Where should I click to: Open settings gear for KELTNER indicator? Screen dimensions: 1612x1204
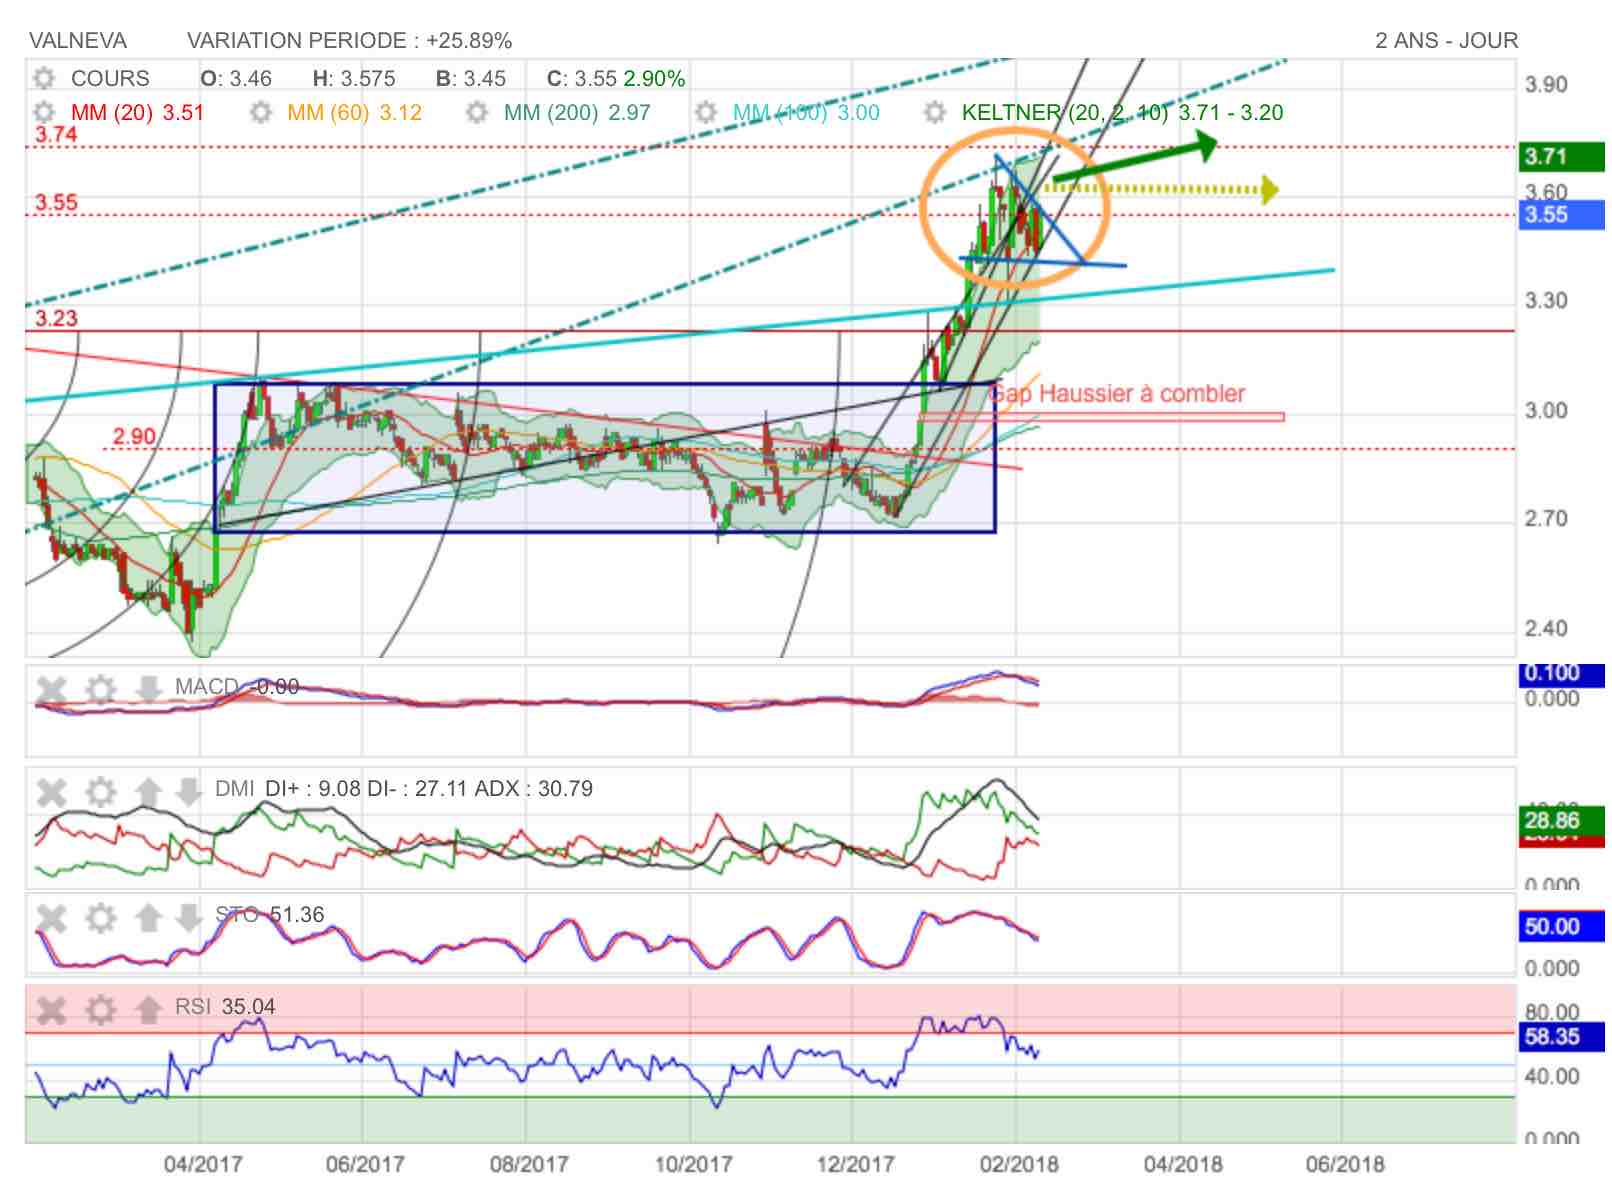click(934, 112)
